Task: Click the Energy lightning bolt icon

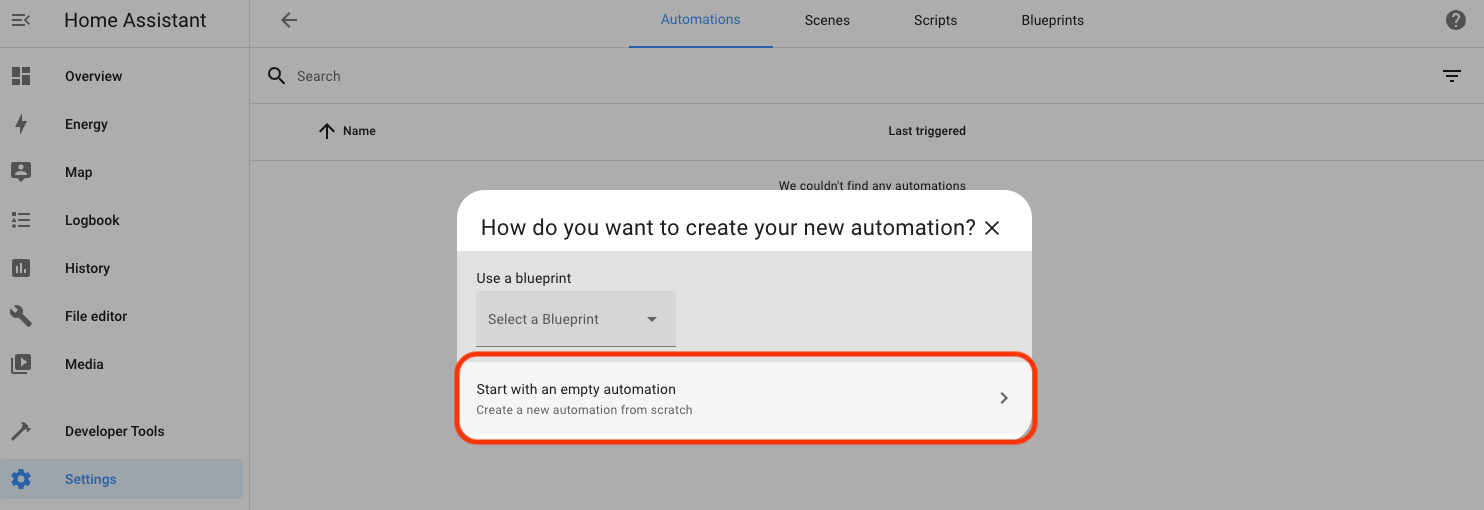Action: pos(21,124)
